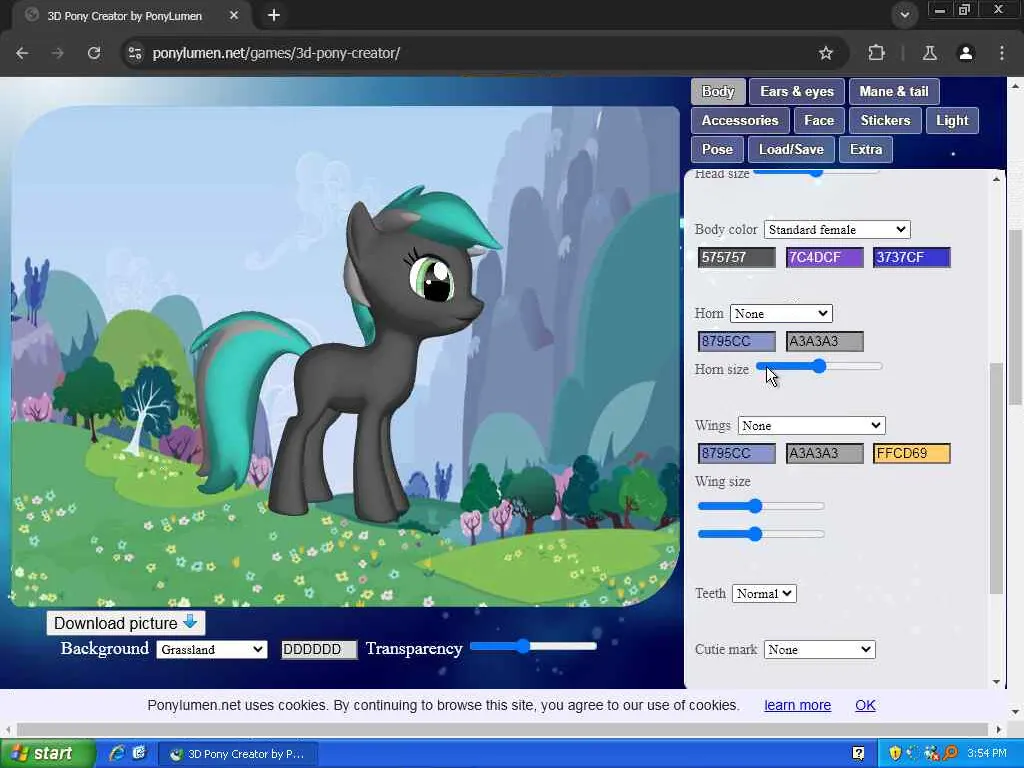The width and height of the screenshot is (1024, 768).
Task: Go back to the previous page
Action: (22, 53)
